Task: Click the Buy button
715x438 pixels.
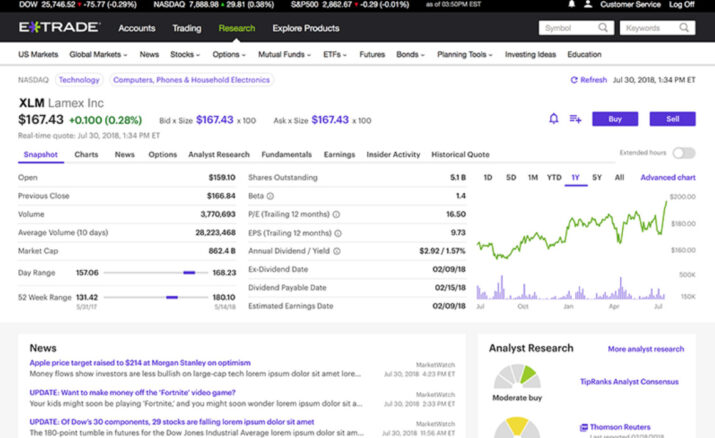Action: [615, 119]
